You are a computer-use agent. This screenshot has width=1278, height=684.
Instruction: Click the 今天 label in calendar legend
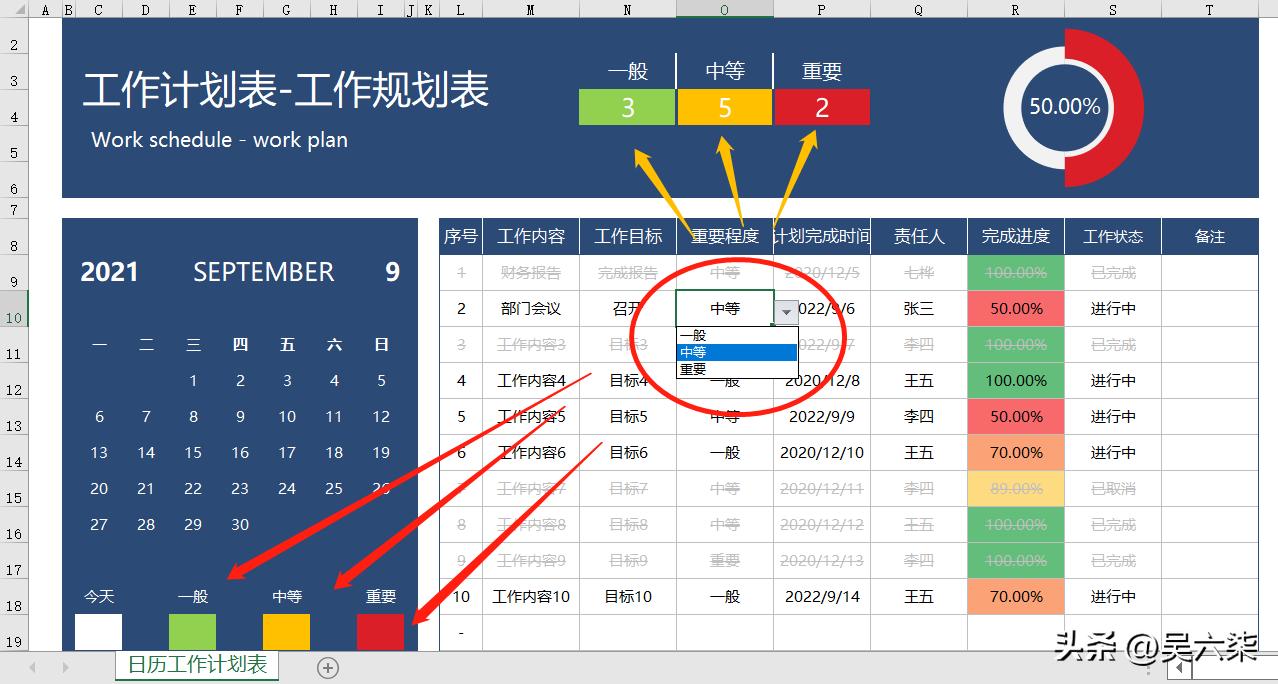pos(98,596)
